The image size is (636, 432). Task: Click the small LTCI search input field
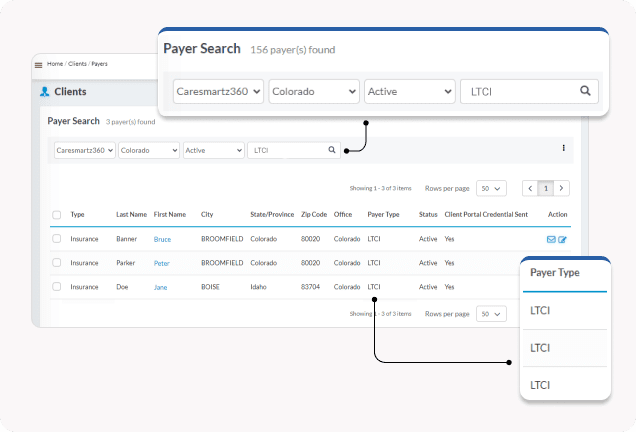tap(294, 150)
